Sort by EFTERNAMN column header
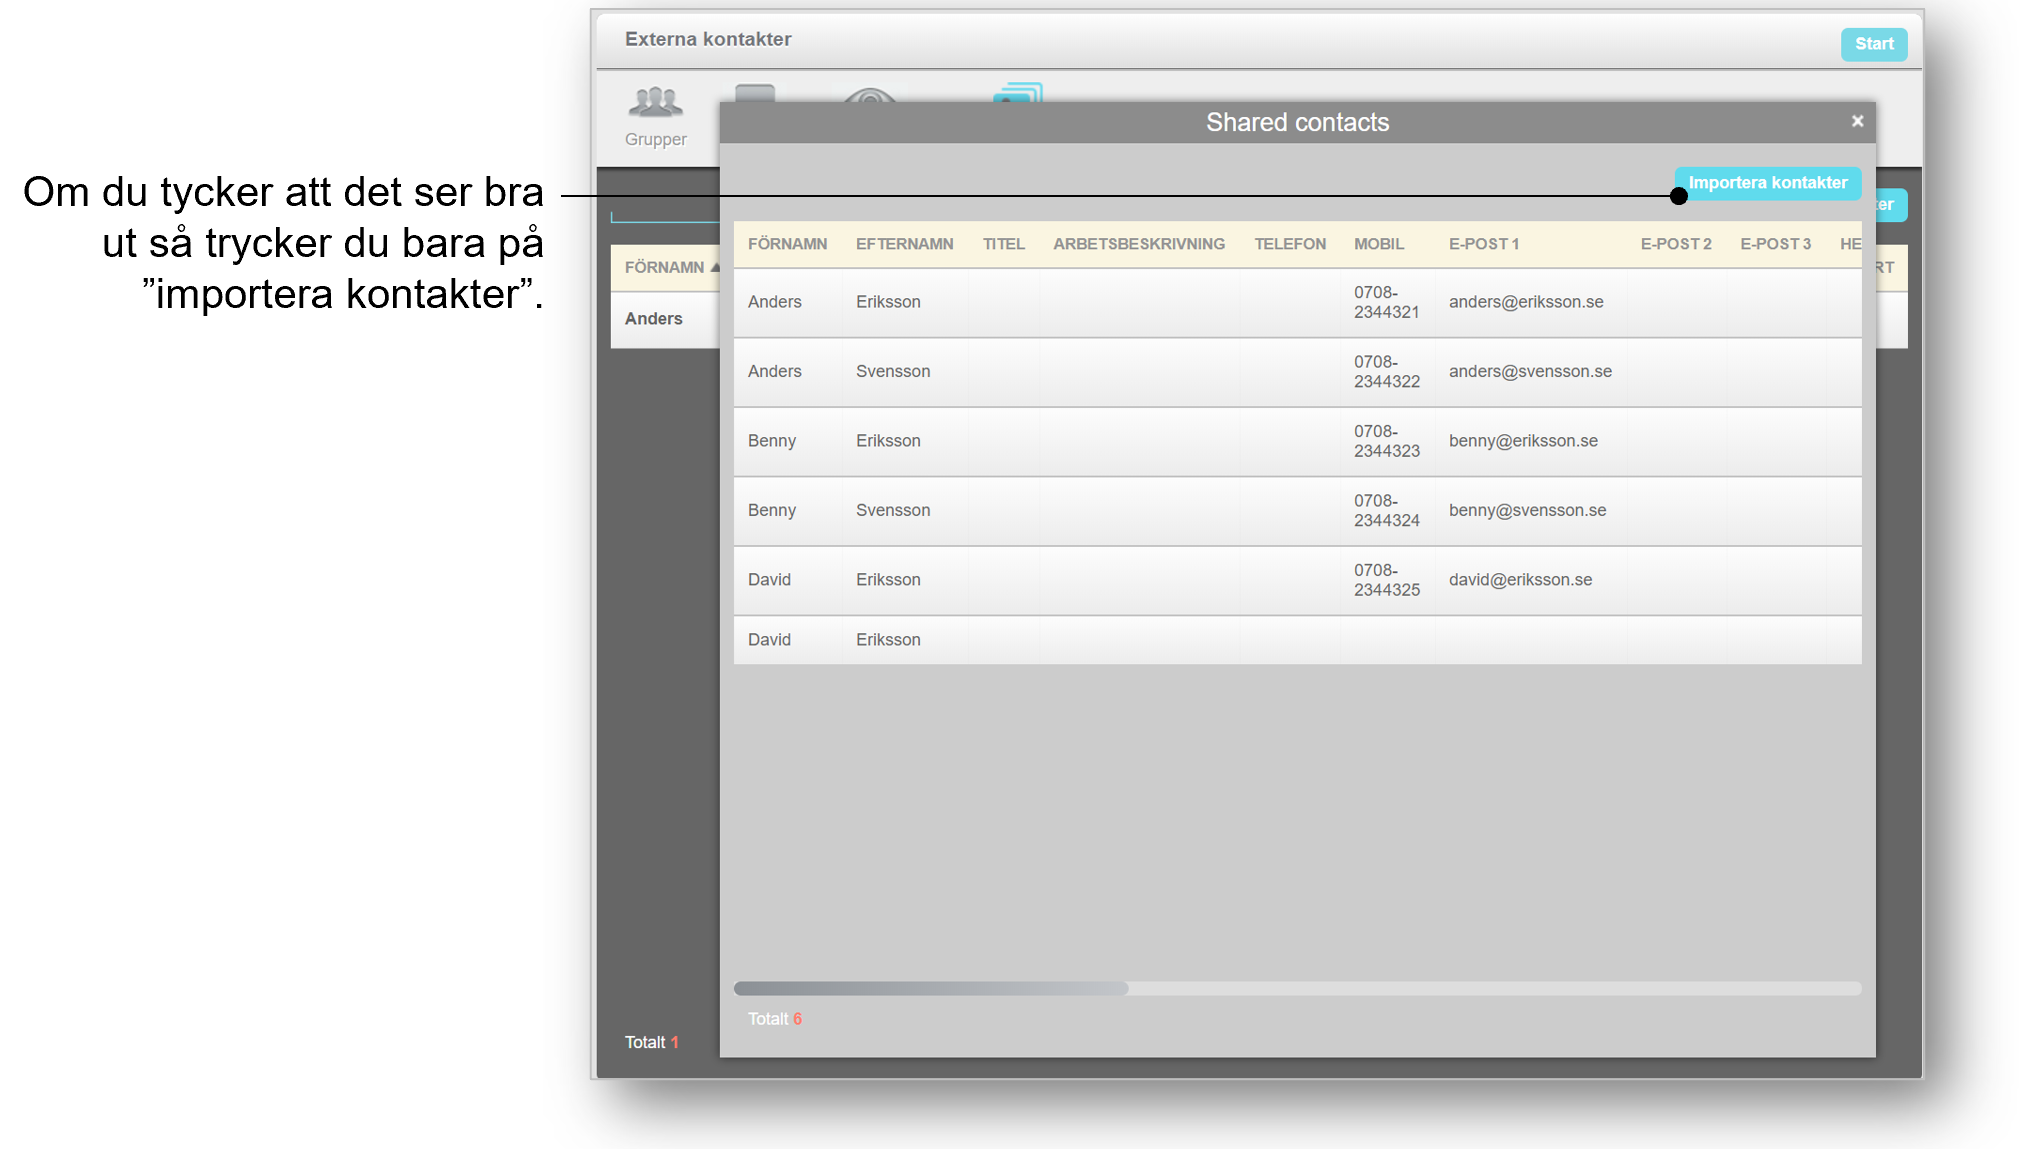This screenshot has width=2021, height=1149. click(x=904, y=244)
